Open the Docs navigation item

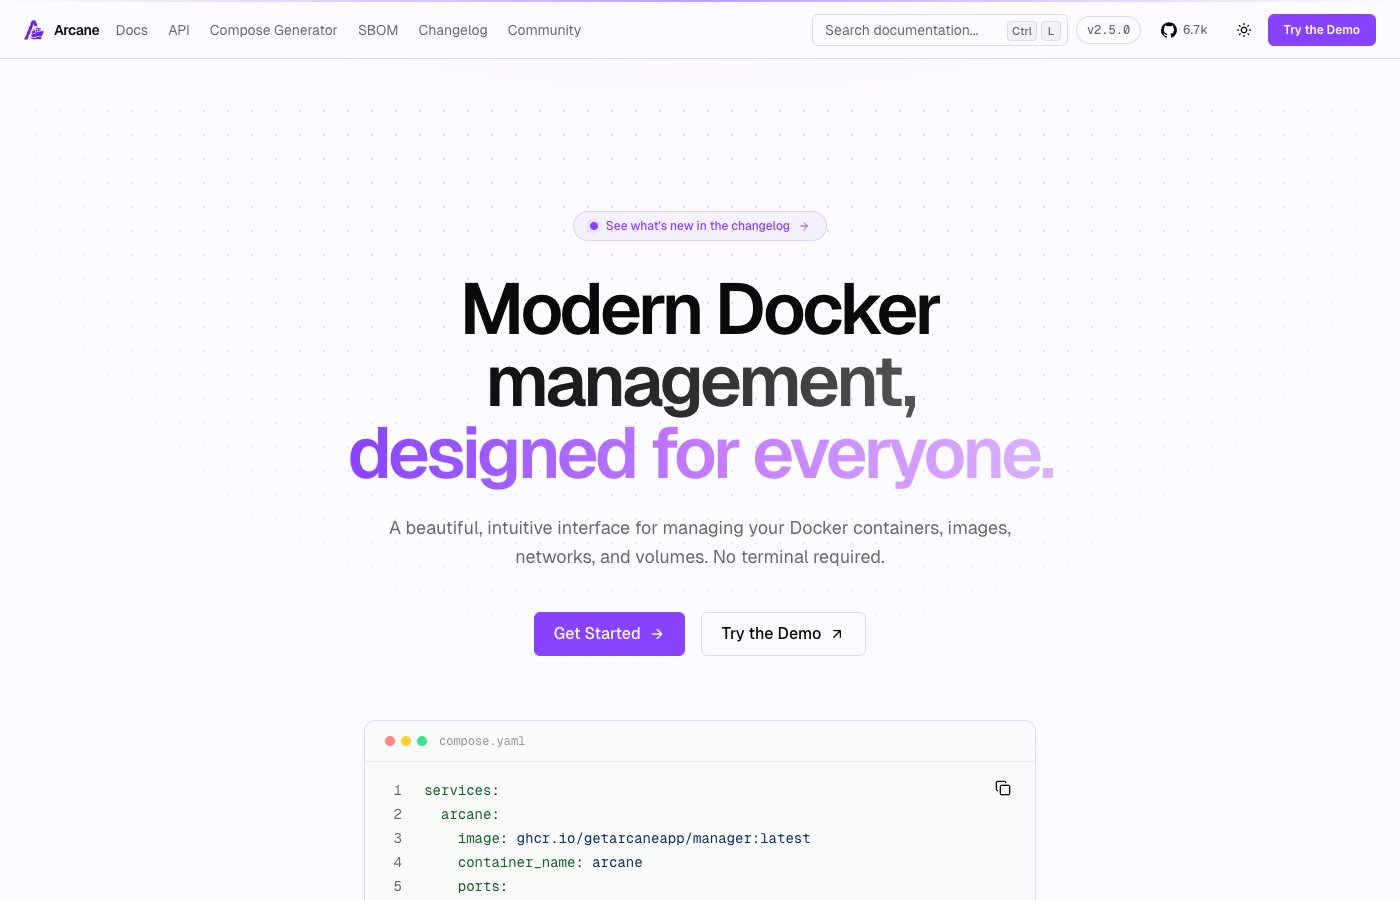point(131,30)
